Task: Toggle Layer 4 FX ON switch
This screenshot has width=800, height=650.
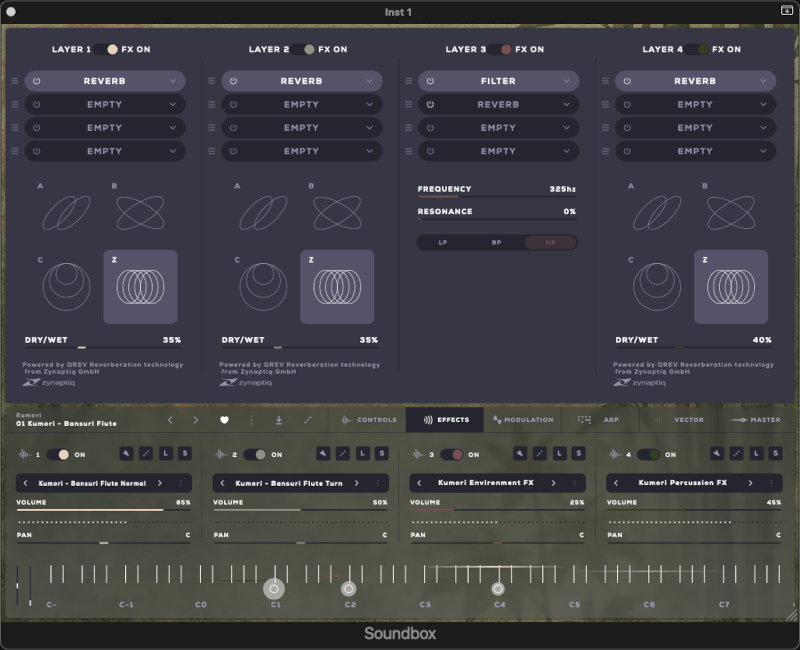Action: [697, 49]
